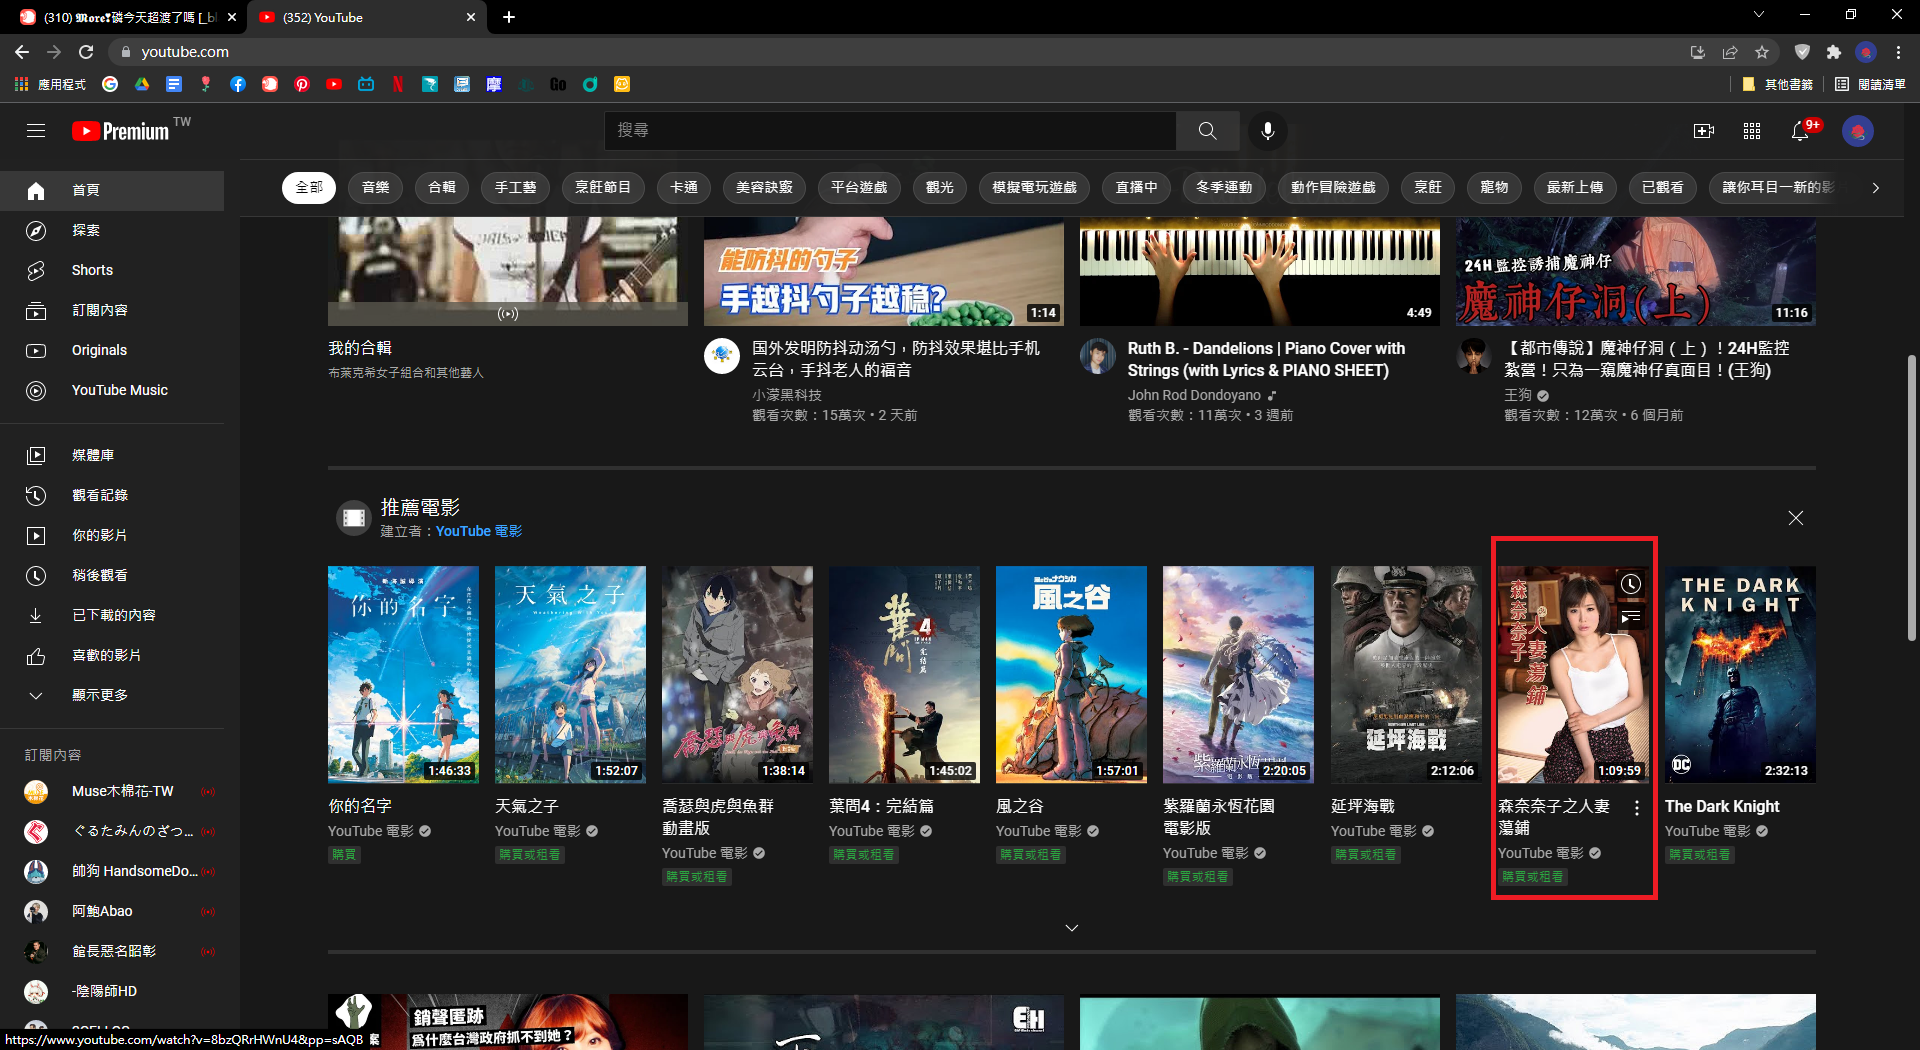Screen dimensions: 1920x1050
Task: Open Dandelions piano cover thumbnail
Action: 1260,271
